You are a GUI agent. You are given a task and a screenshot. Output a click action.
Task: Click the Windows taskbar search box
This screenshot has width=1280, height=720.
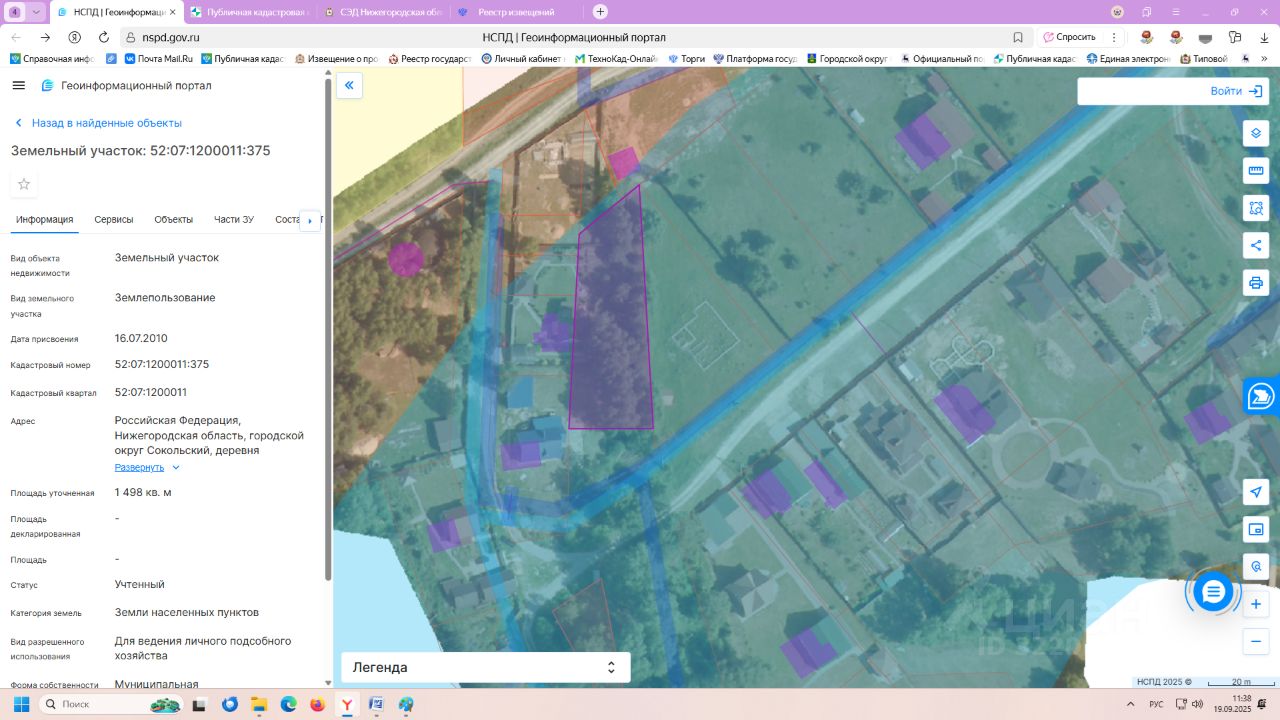(112, 704)
